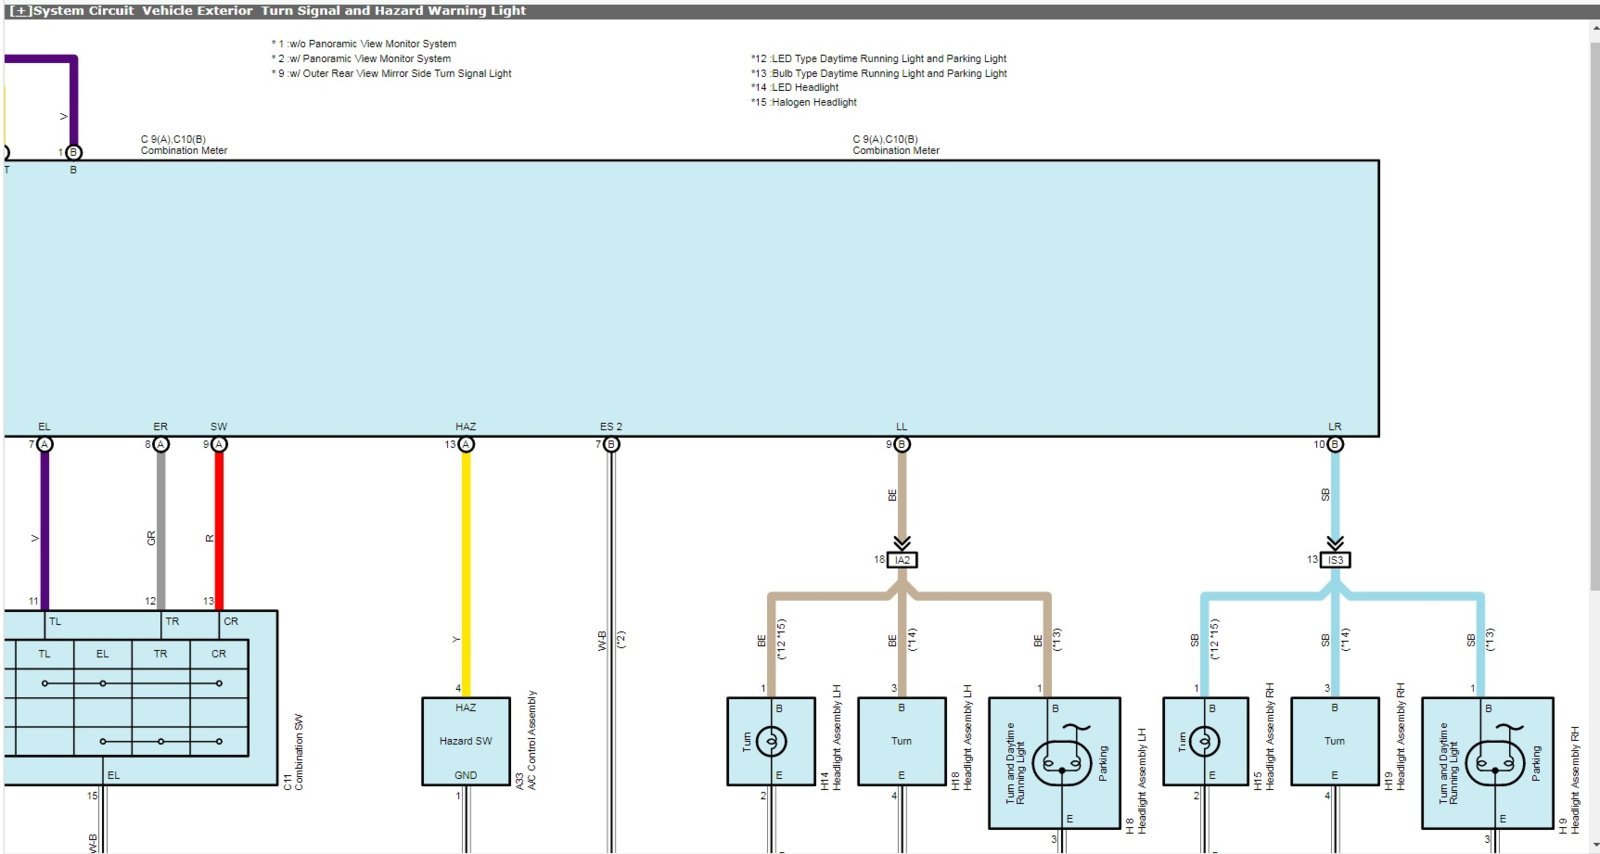
Task: Click the H8 Headlight Assembly LH label
Action: tap(1135, 780)
